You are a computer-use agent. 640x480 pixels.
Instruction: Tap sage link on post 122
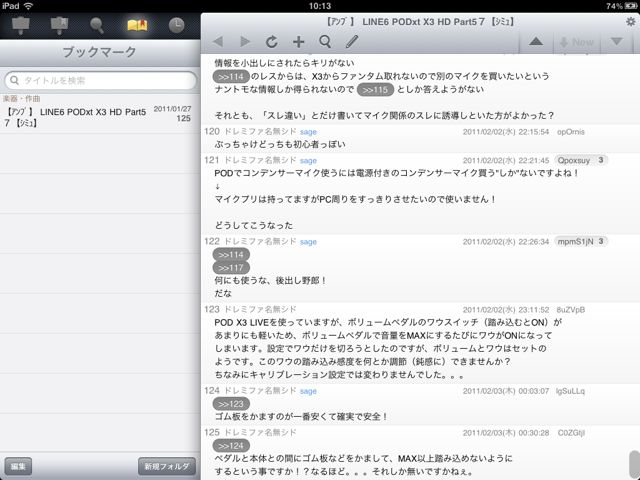click(308, 242)
